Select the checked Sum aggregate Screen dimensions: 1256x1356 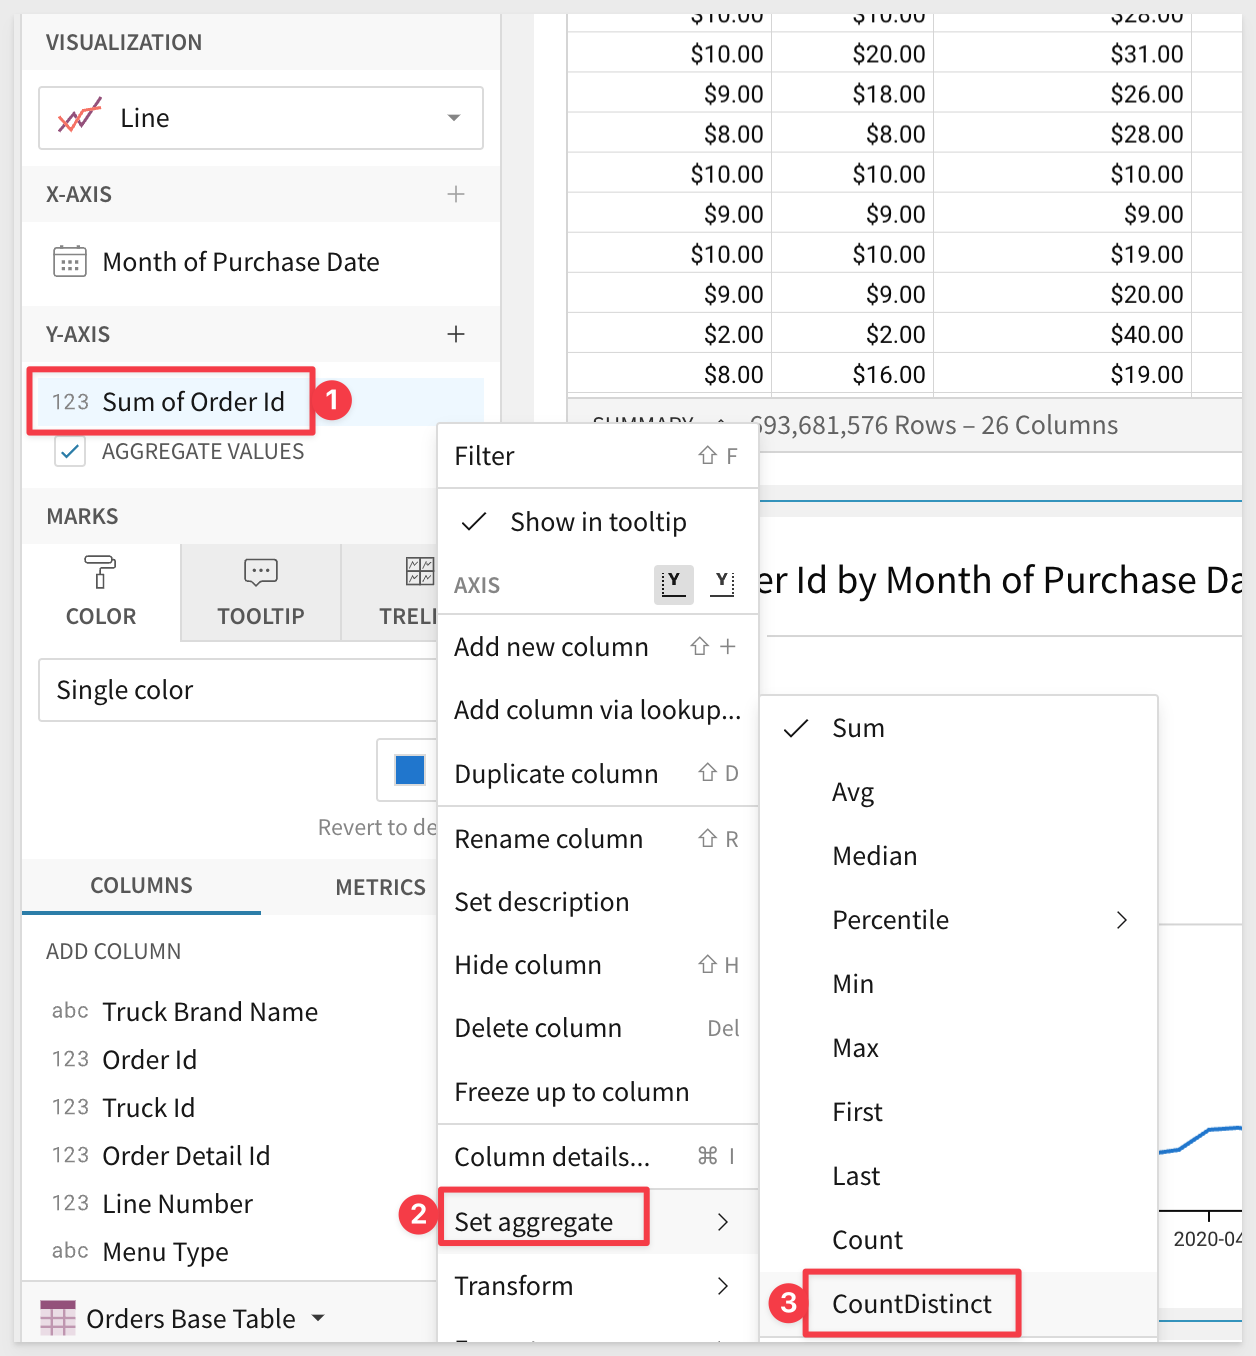coord(858,728)
